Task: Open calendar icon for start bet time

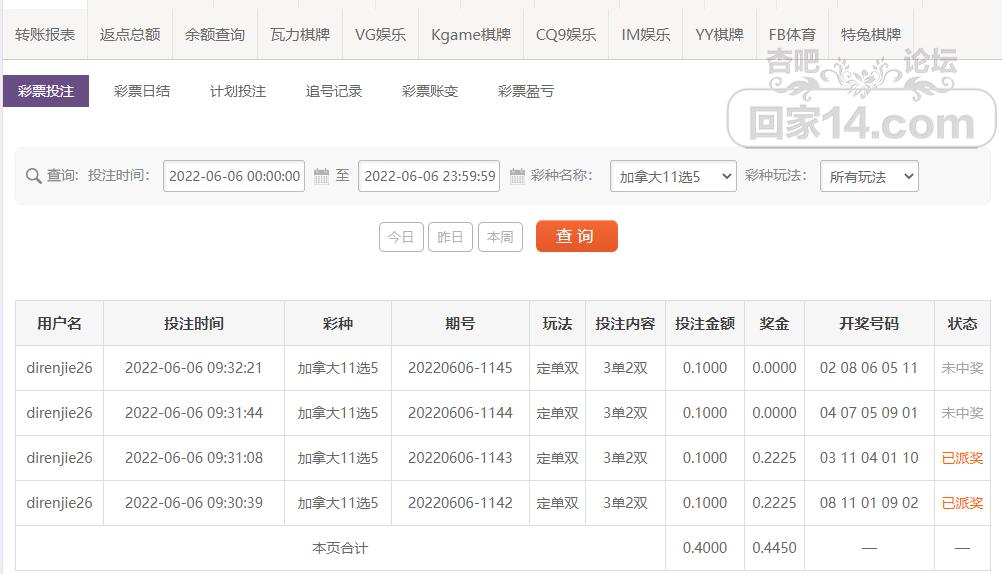Action: [x=321, y=176]
